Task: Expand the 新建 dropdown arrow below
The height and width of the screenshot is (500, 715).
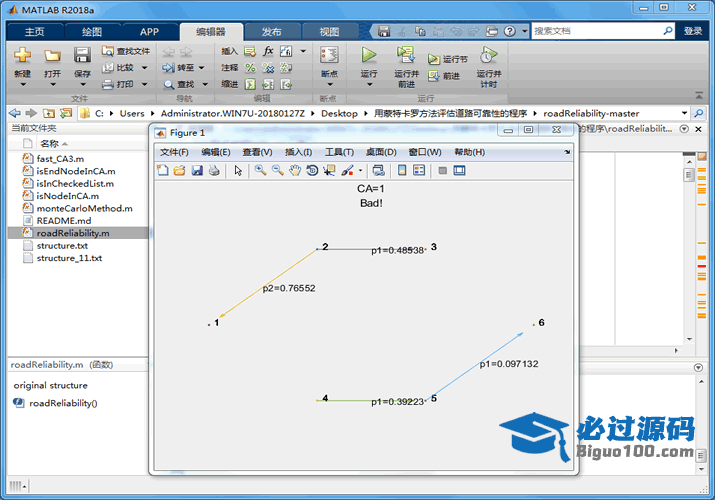Action: coord(23,85)
